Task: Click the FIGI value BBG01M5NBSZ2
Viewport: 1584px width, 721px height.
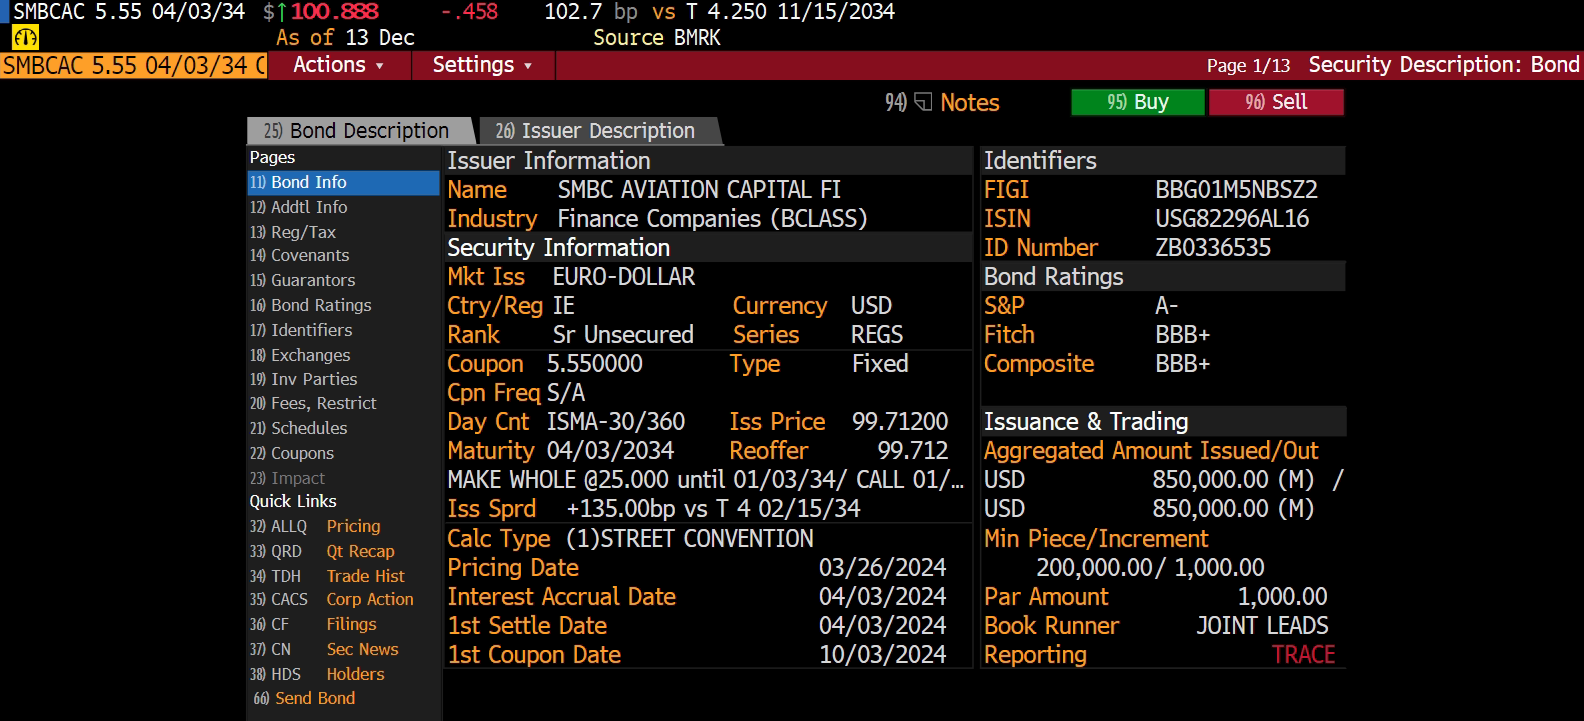Action: tap(1236, 190)
